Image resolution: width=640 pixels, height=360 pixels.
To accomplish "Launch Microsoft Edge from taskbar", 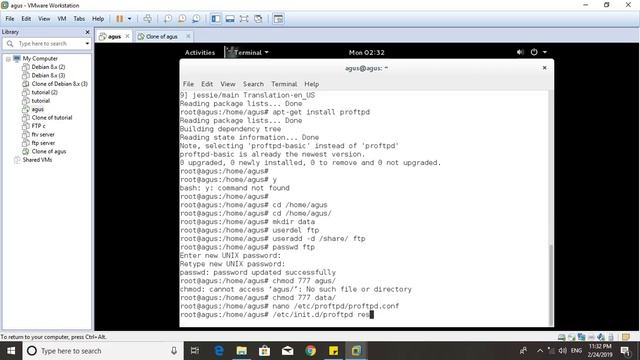I will [219, 351].
